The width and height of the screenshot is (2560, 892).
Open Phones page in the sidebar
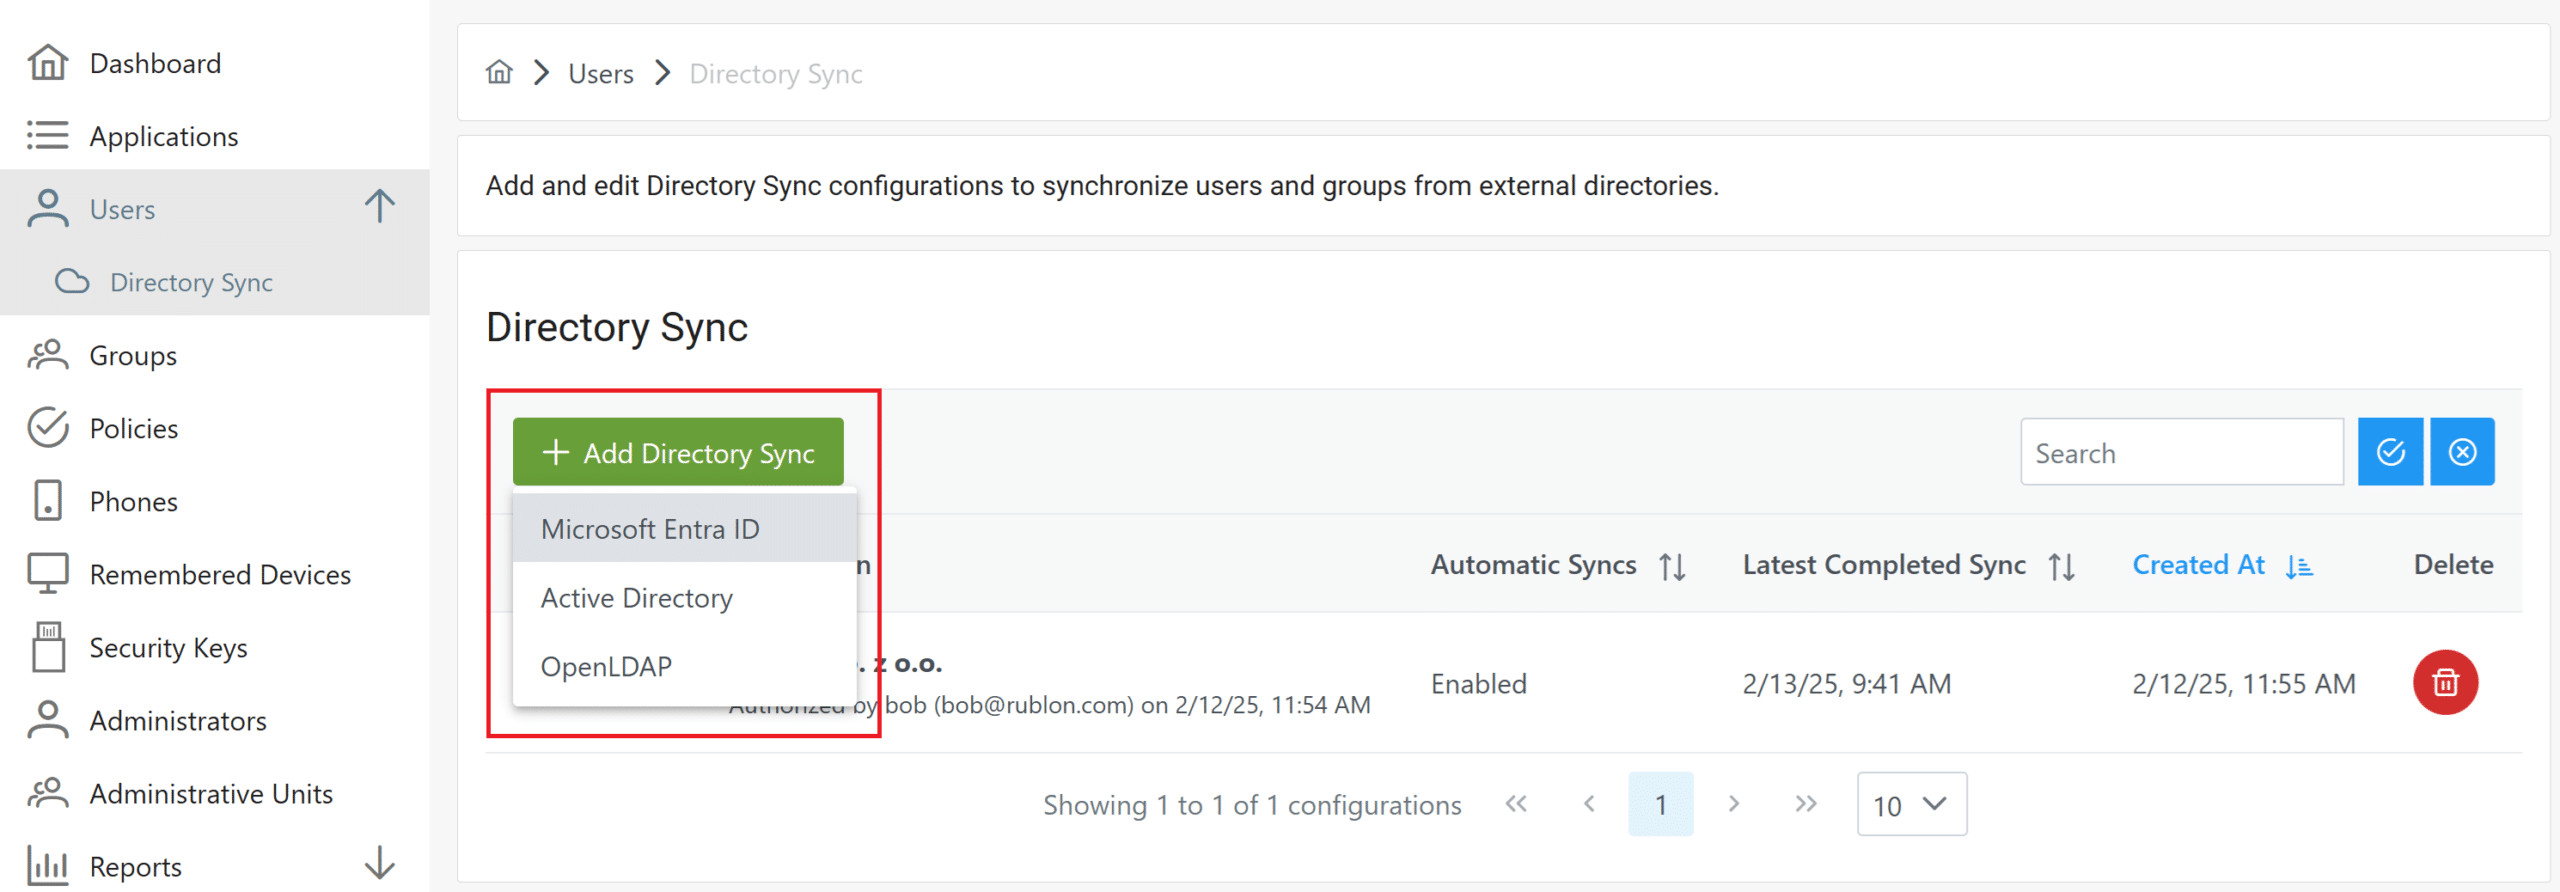coord(133,502)
